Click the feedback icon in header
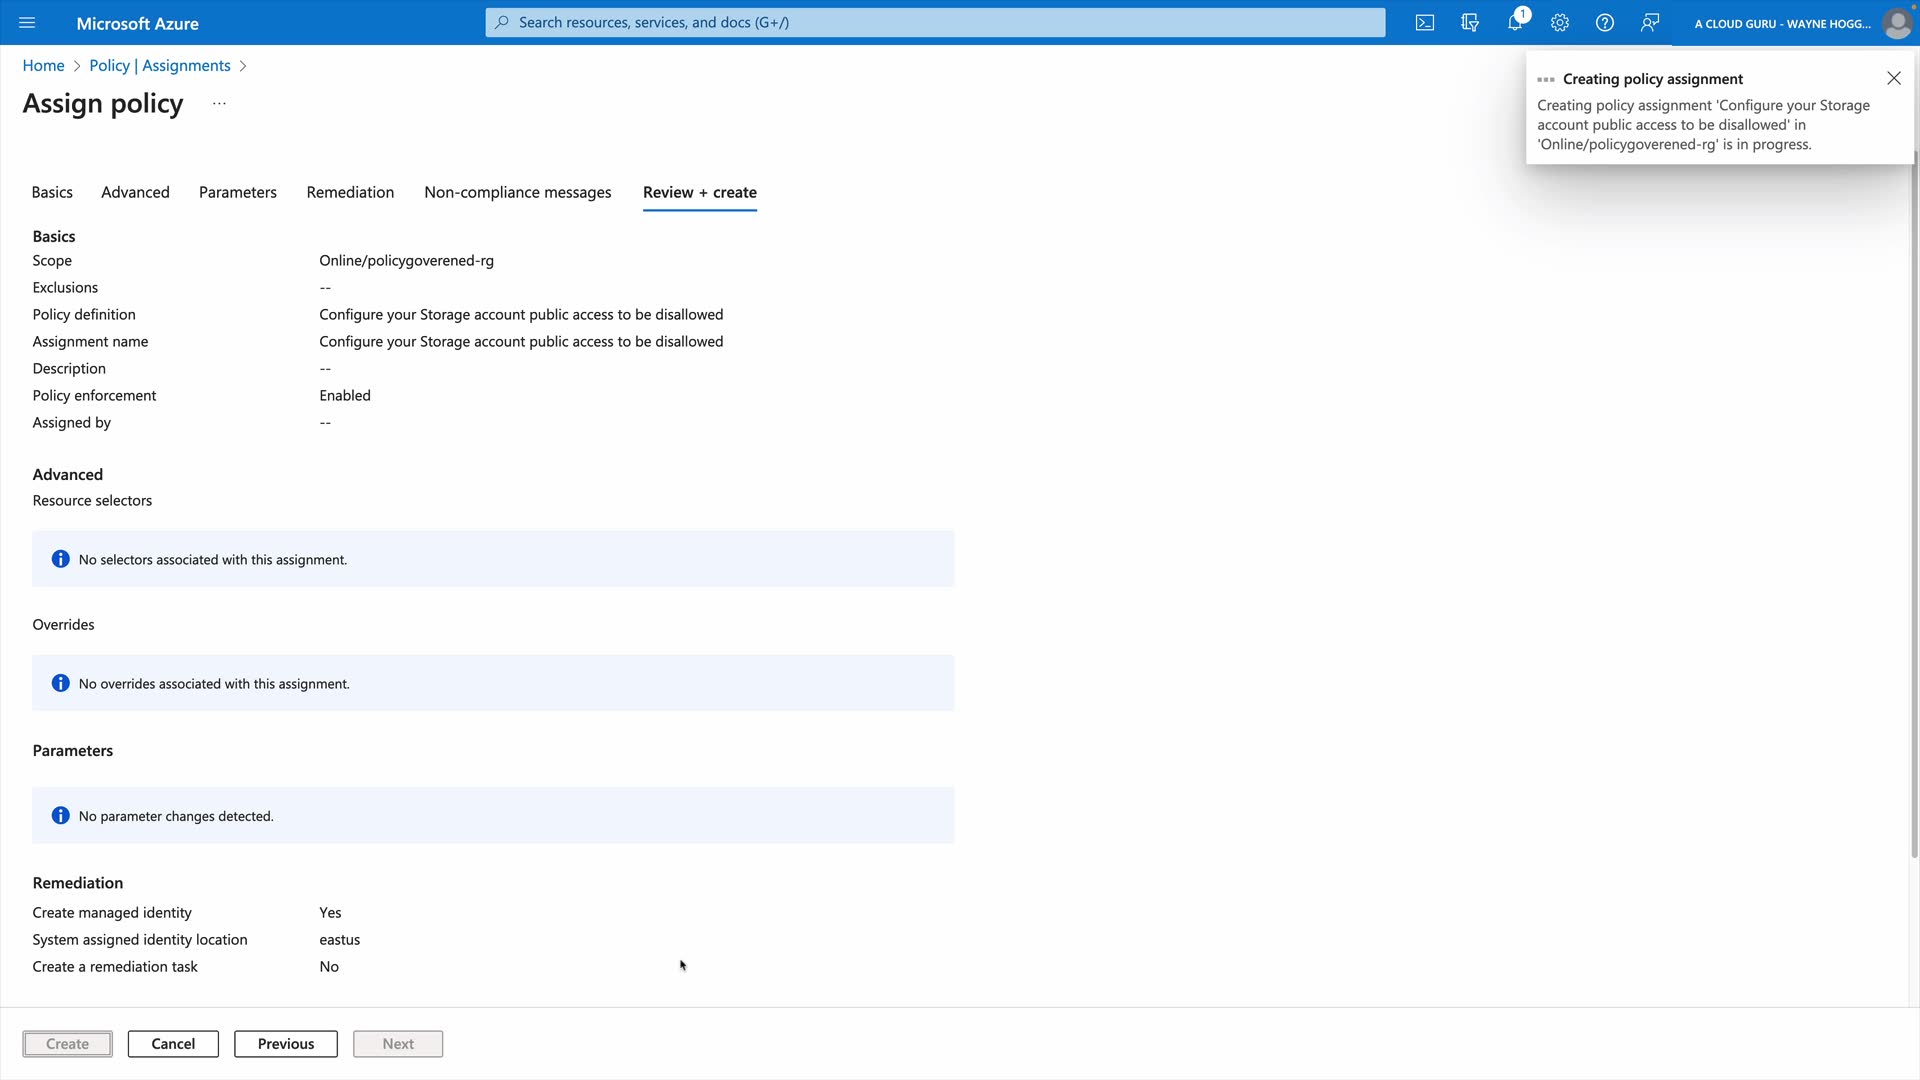The height and width of the screenshot is (1080, 1920). (1650, 23)
